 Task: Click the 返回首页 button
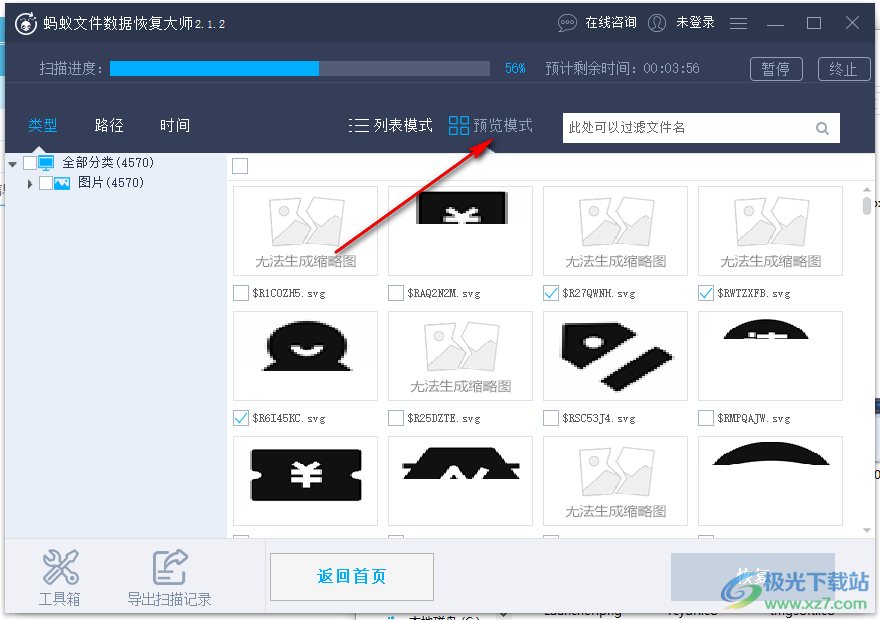point(351,576)
